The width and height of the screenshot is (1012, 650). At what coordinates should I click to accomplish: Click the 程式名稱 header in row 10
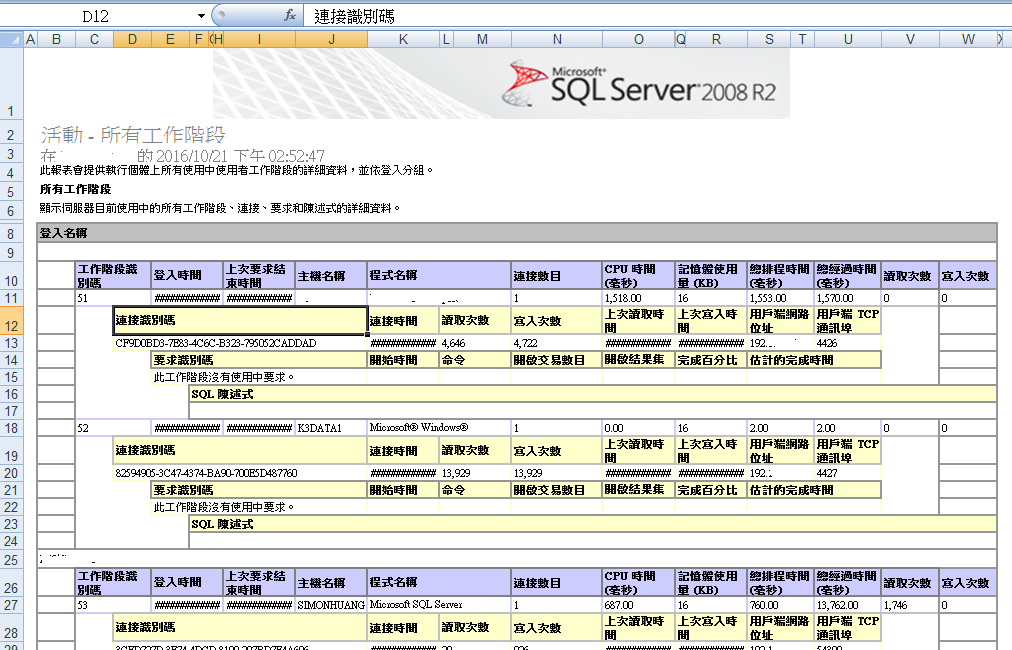tap(439, 276)
